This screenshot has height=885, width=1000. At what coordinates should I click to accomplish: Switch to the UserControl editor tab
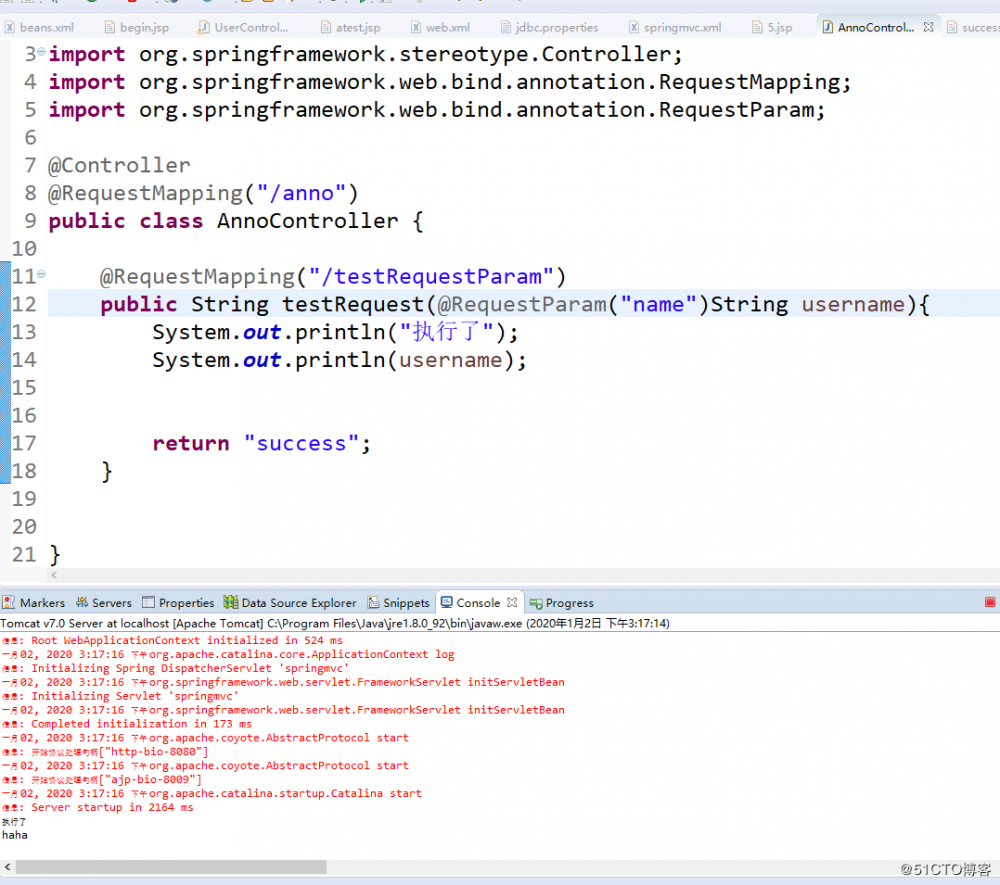pyautogui.click(x=243, y=27)
